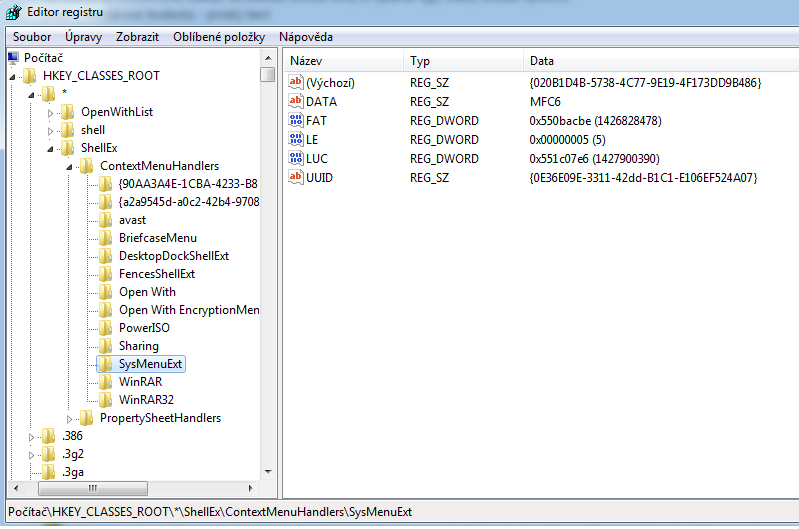Click the 0x550bacbe (1426828478) data value
Image resolution: width=799 pixels, height=529 pixels.
[x=595, y=121]
